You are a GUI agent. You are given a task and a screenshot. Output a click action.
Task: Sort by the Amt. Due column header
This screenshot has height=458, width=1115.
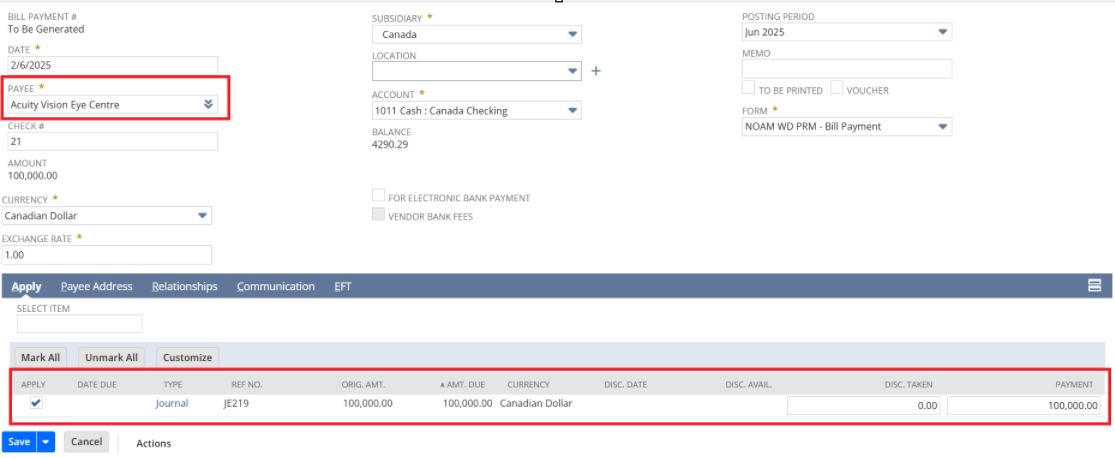click(x=462, y=385)
